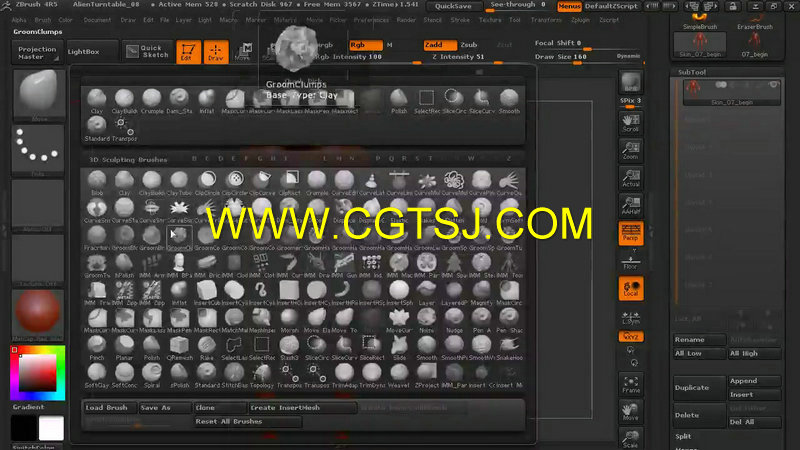
Task: Pick the ClayTubes brush in the grid
Action: (179, 182)
